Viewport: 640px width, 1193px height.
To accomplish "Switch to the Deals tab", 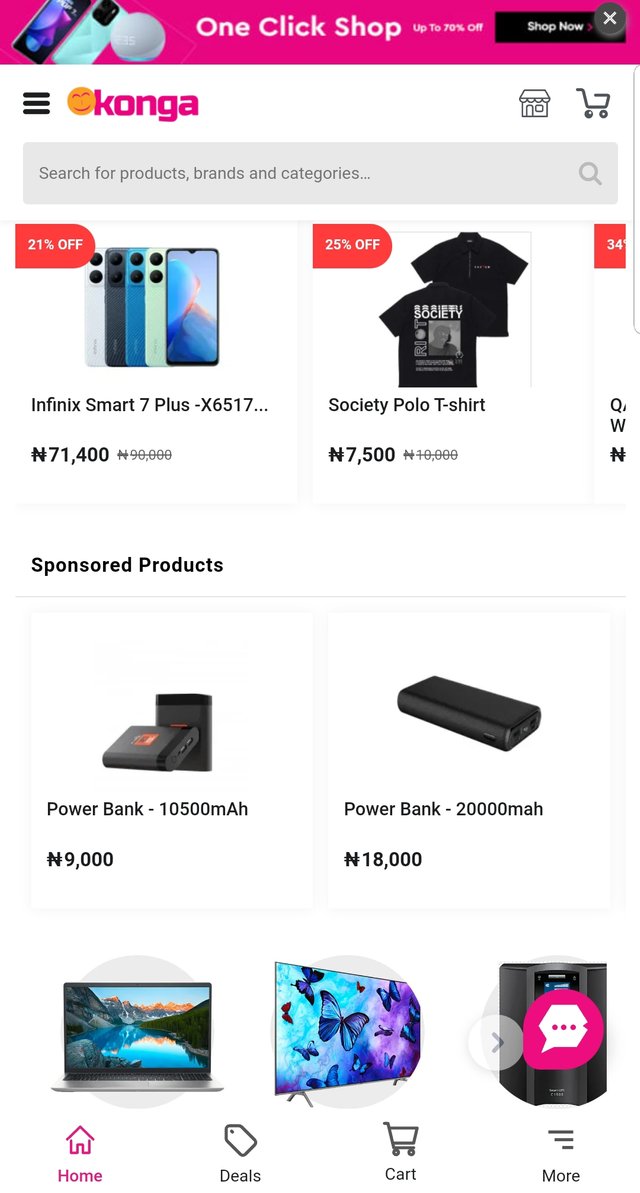I will pyautogui.click(x=240, y=1153).
